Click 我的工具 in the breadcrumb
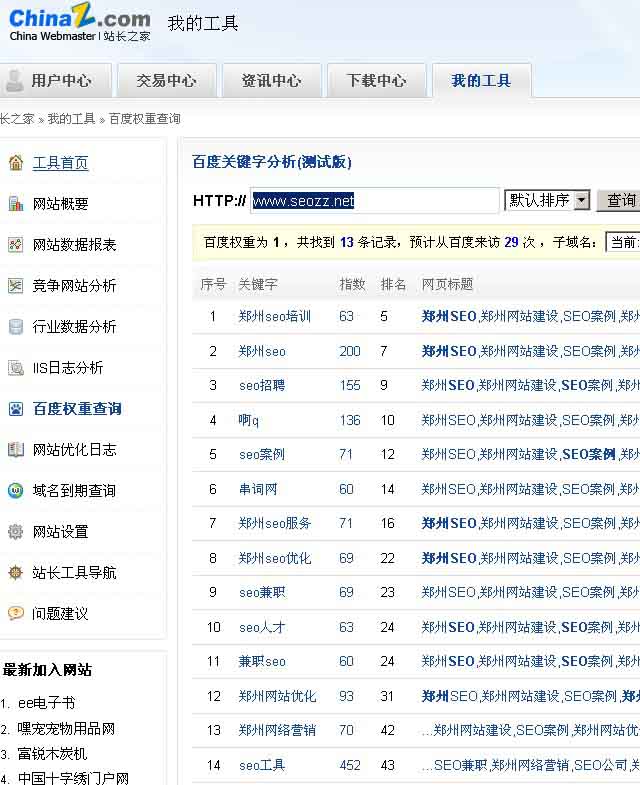The width and height of the screenshot is (640, 785). click(x=71, y=119)
